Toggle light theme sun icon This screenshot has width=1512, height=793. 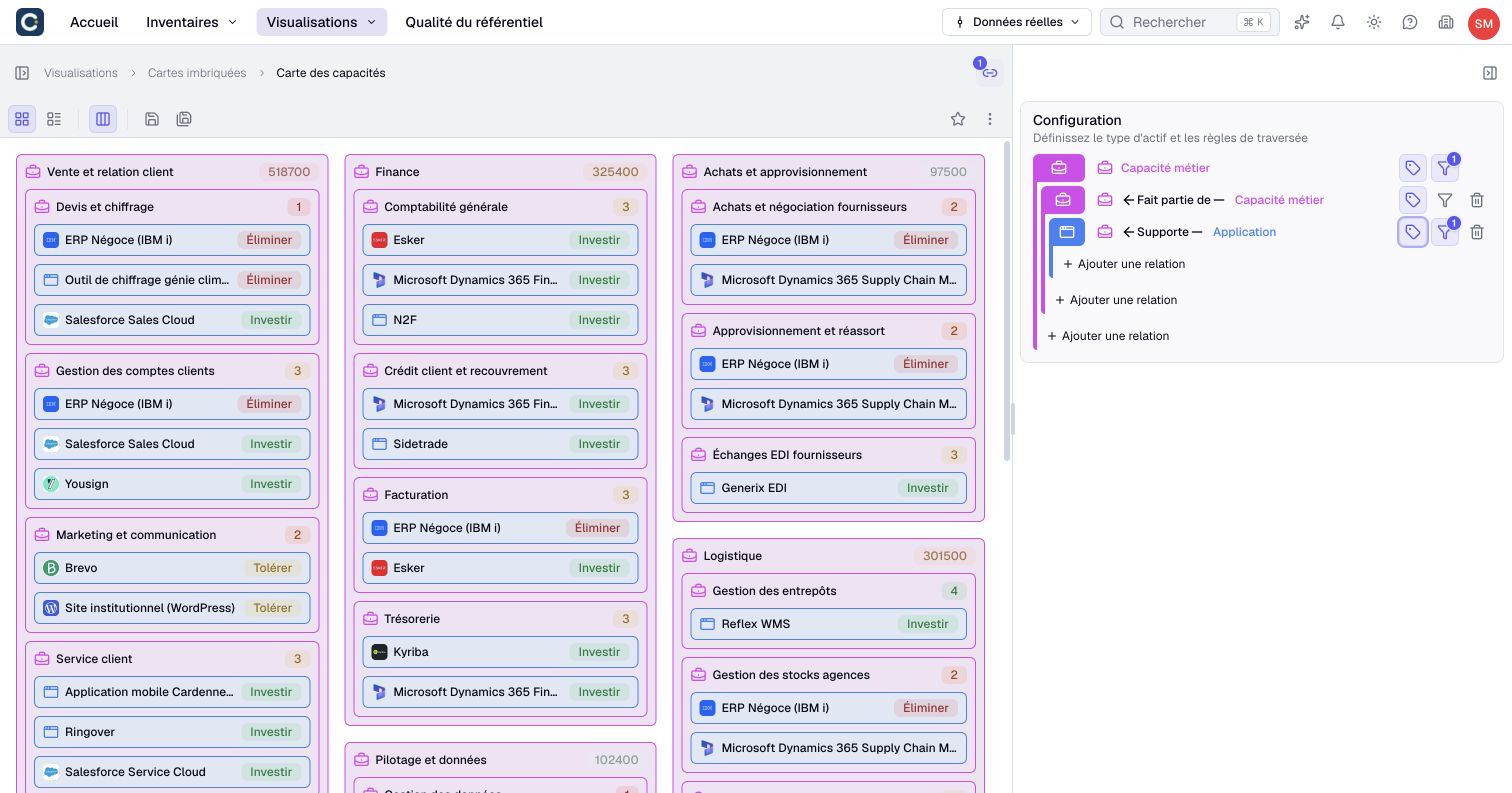pos(1374,22)
